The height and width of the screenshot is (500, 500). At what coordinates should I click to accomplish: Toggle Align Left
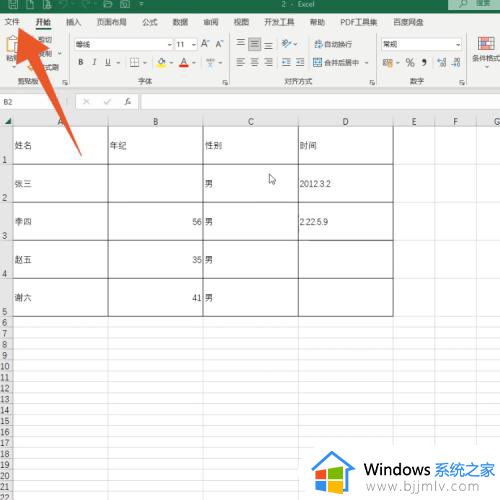[241, 62]
